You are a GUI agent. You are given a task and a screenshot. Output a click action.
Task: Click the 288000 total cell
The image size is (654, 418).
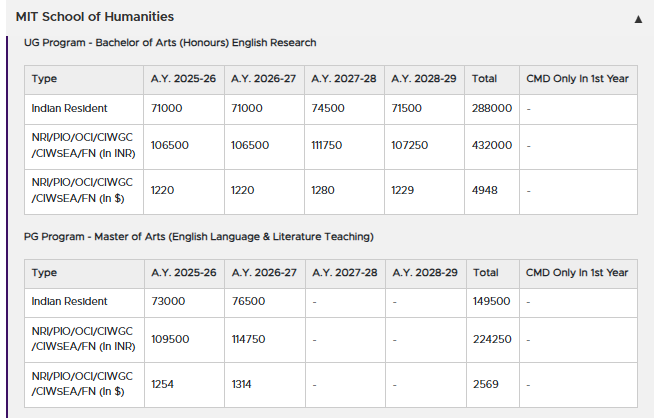(491, 108)
